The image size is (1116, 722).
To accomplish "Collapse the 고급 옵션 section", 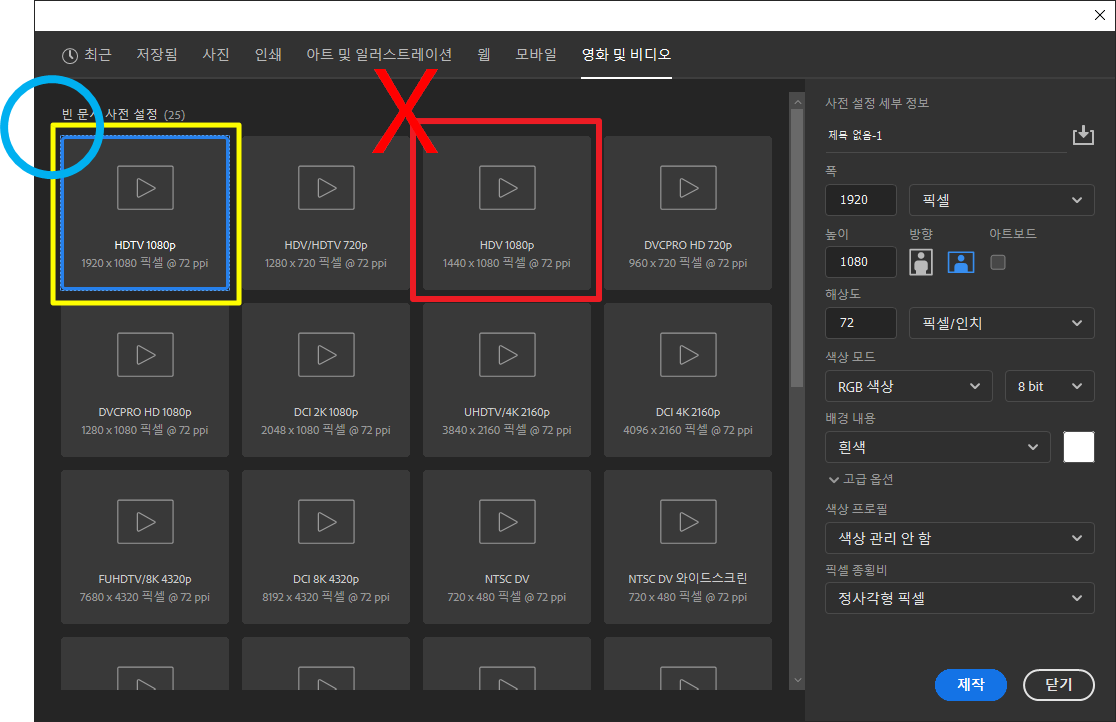I will (x=861, y=479).
